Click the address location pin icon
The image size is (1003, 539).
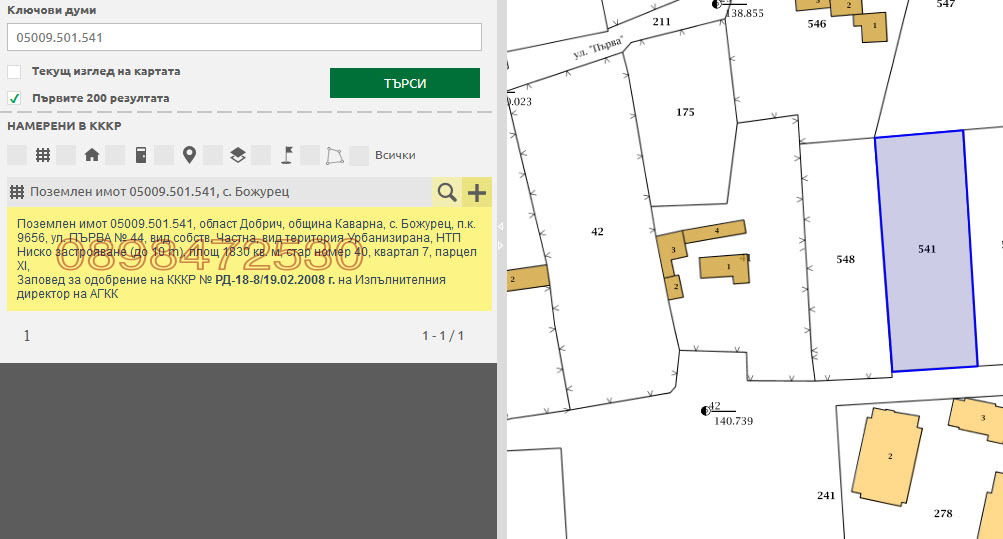coord(189,155)
